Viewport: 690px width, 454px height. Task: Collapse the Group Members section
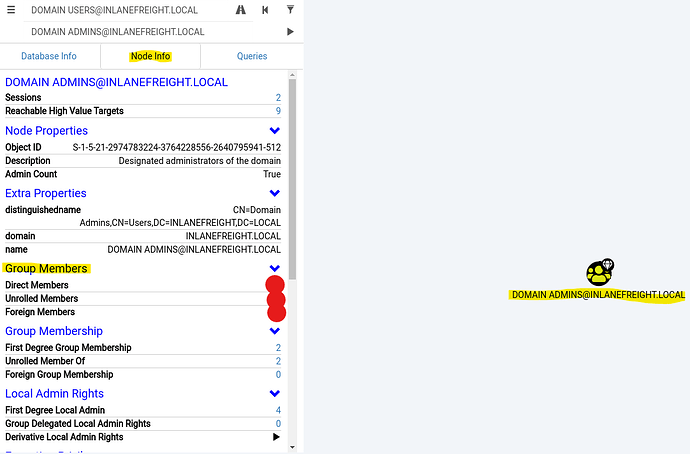pyautogui.click(x=275, y=268)
